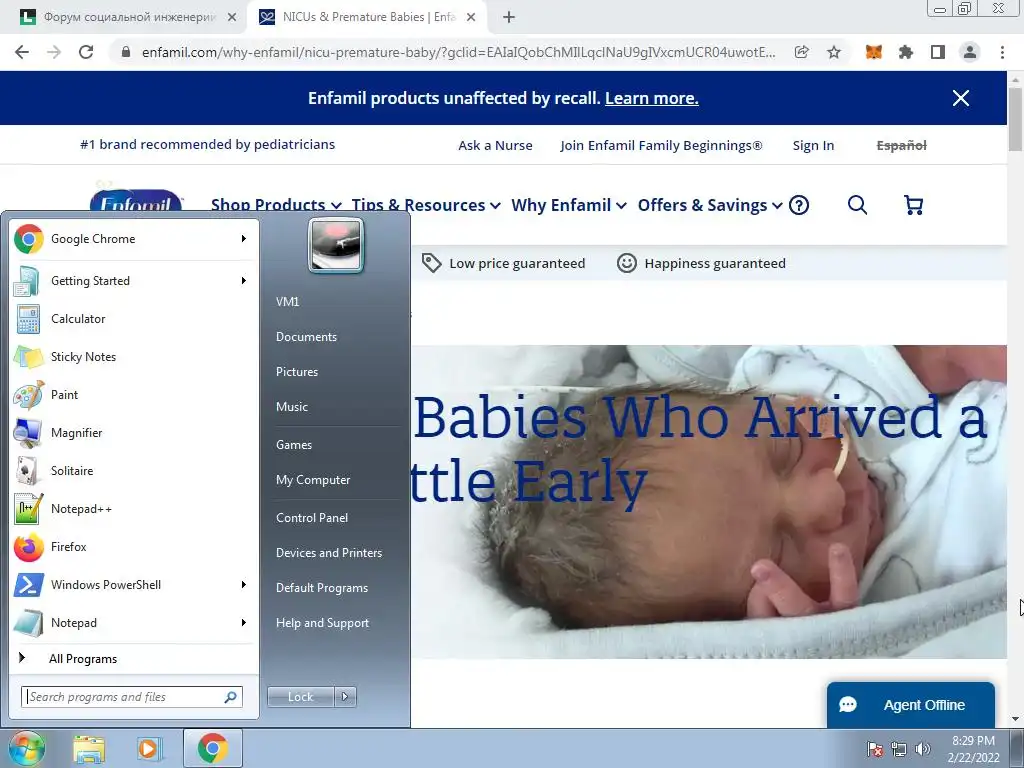Open Pictures from Start menu

(297, 372)
